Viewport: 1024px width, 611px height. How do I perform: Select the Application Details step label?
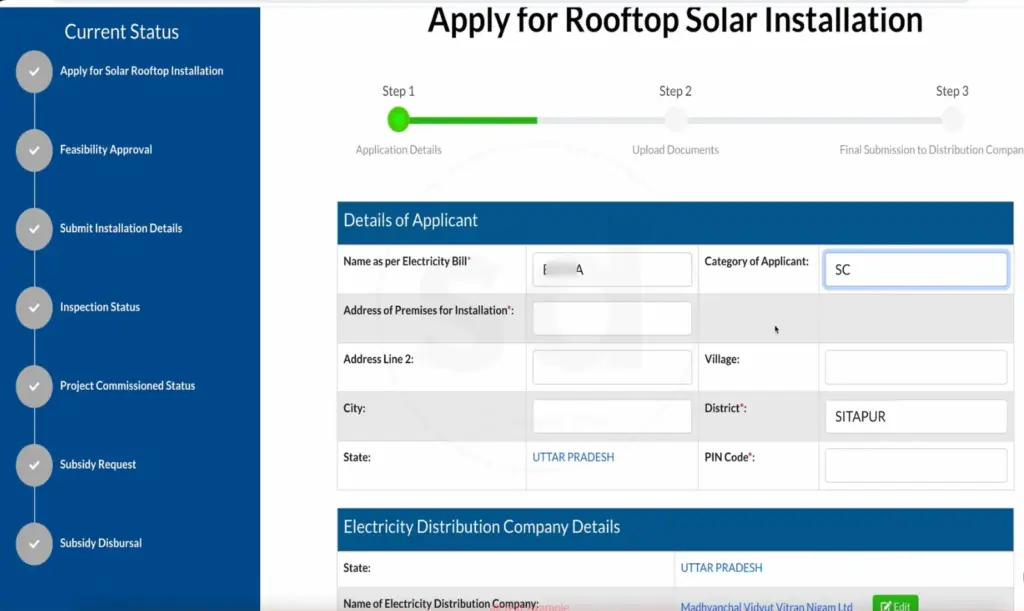(398, 149)
